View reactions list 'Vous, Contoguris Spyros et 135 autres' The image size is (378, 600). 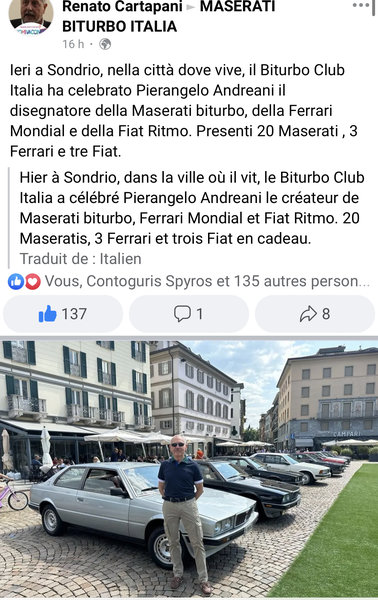pos(207,282)
